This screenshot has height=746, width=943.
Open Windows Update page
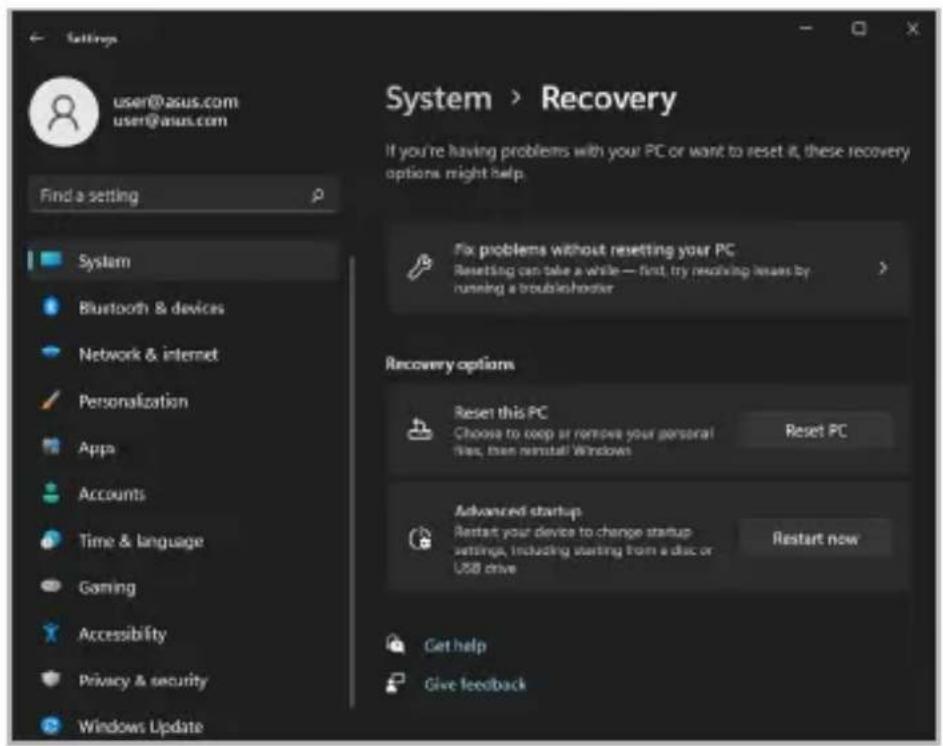click(183, 726)
